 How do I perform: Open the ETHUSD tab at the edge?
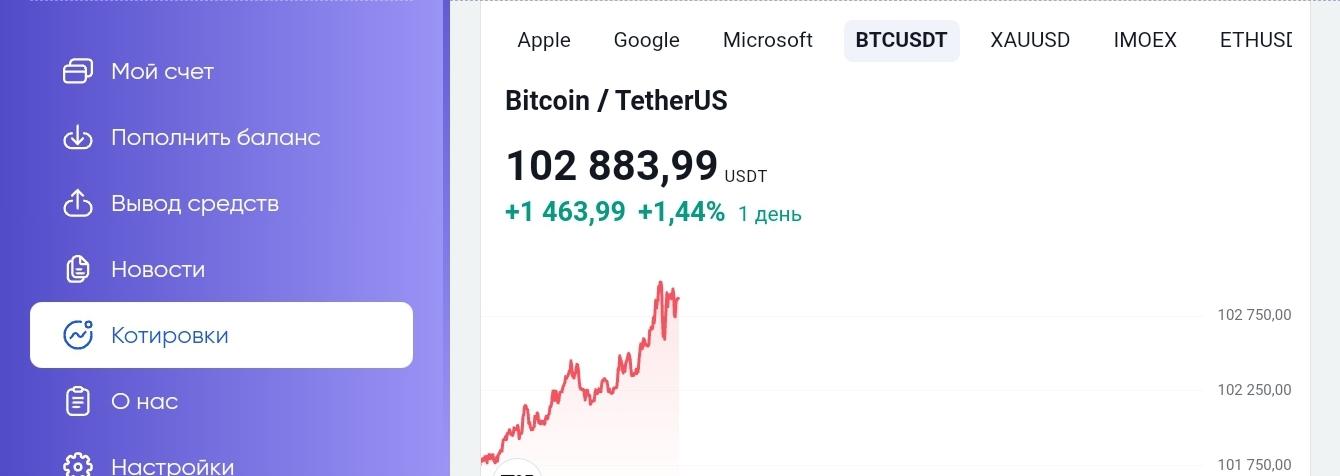[x=1256, y=41]
